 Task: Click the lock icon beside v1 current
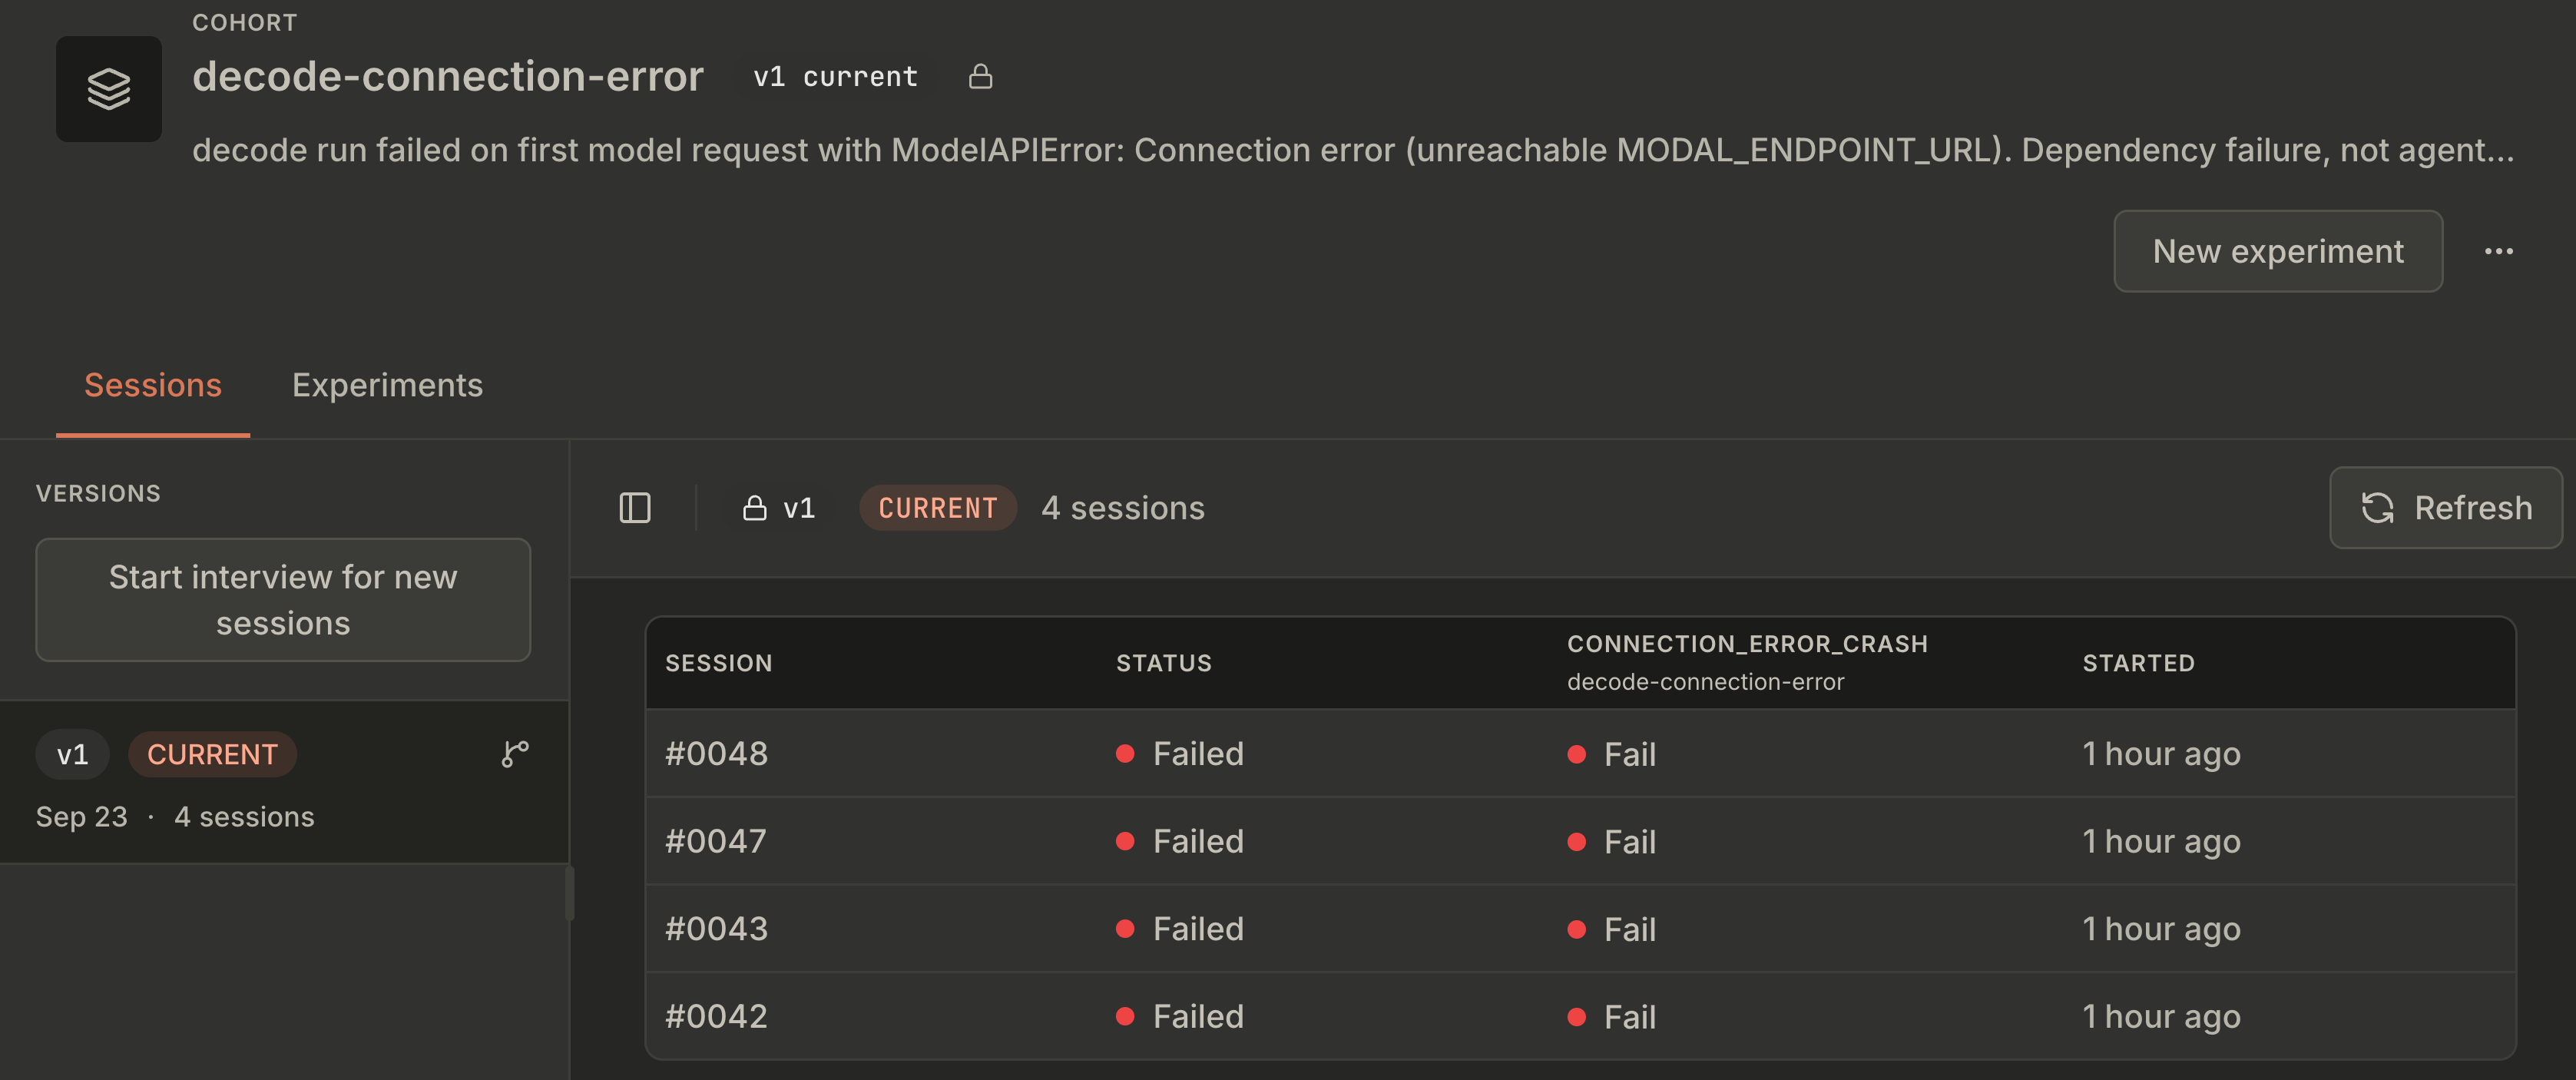(980, 76)
